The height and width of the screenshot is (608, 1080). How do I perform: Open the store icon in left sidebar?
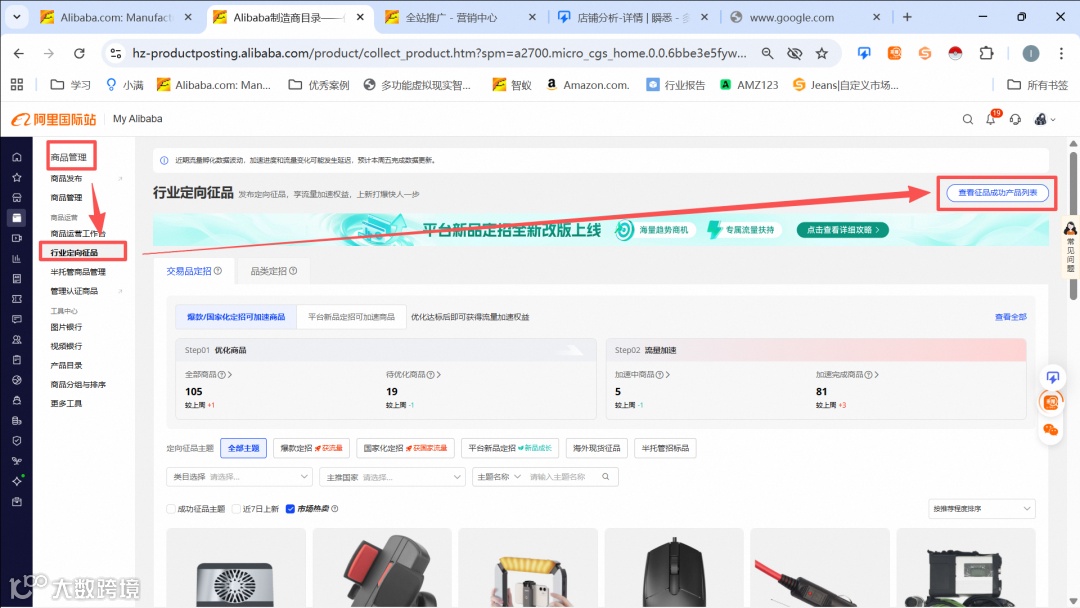point(17,198)
